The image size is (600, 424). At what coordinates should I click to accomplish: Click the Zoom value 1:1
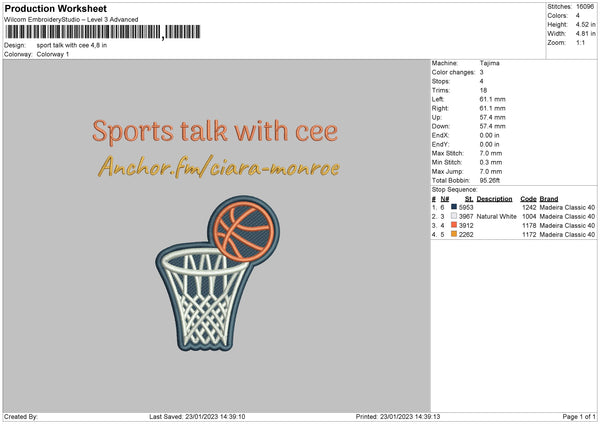click(x=580, y=42)
